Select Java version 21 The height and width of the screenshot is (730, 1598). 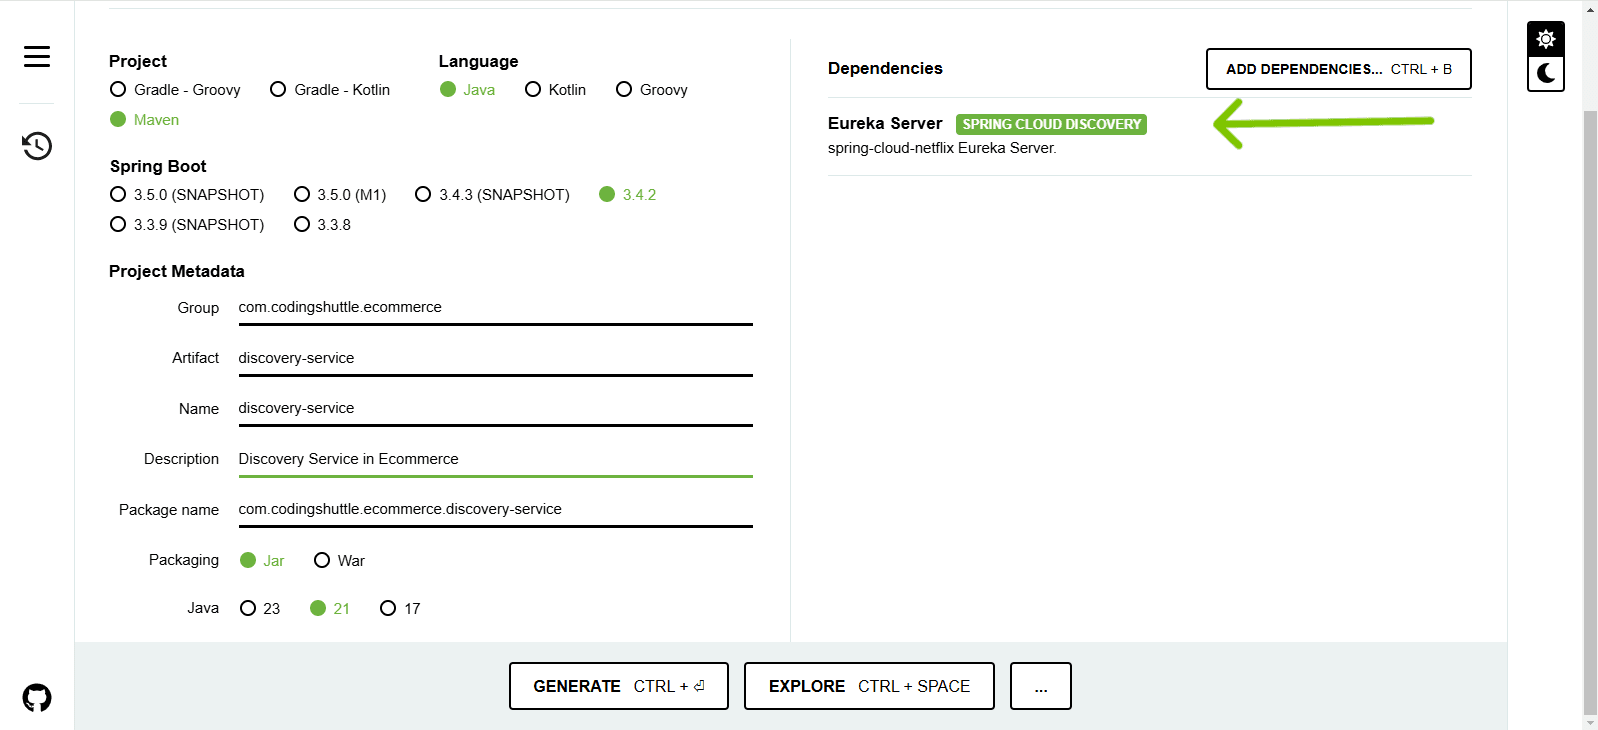click(x=330, y=609)
